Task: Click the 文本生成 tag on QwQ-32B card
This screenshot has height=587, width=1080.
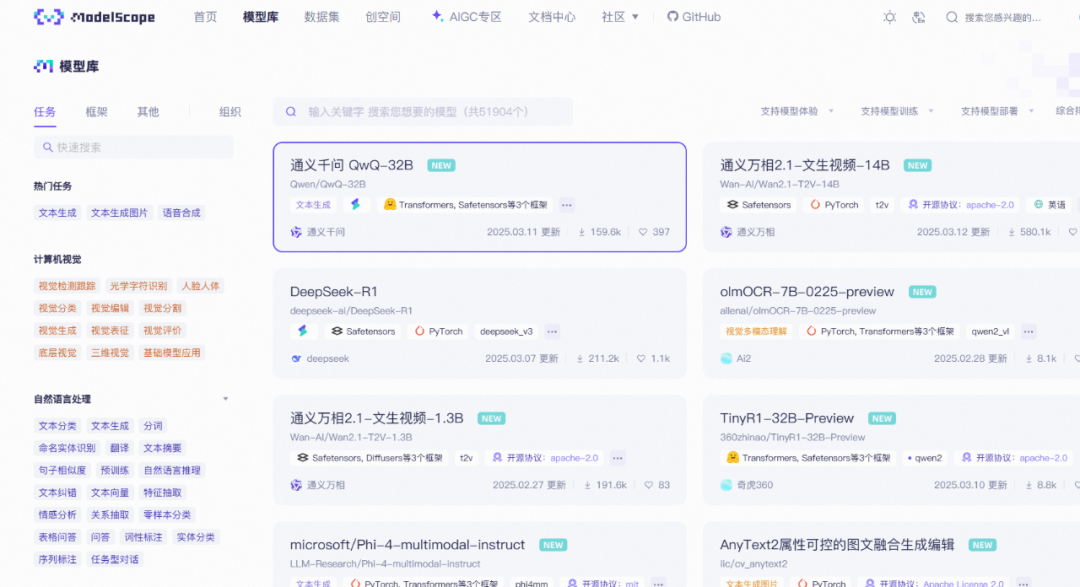Action: pyautogui.click(x=313, y=205)
